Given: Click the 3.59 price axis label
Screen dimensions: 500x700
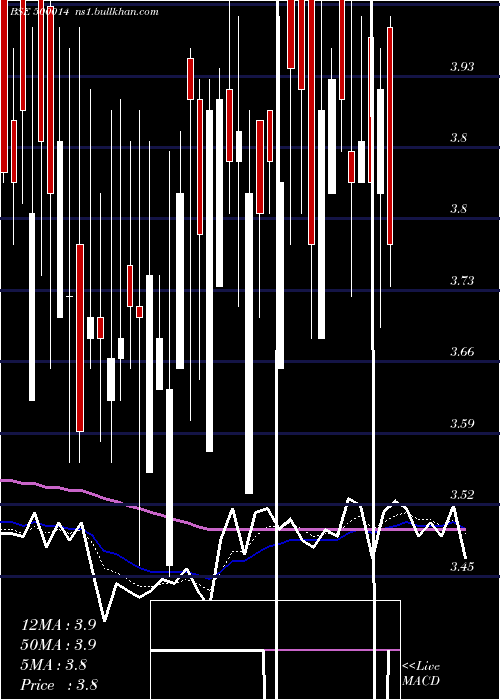Looking at the screenshot, I should coord(462,424).
